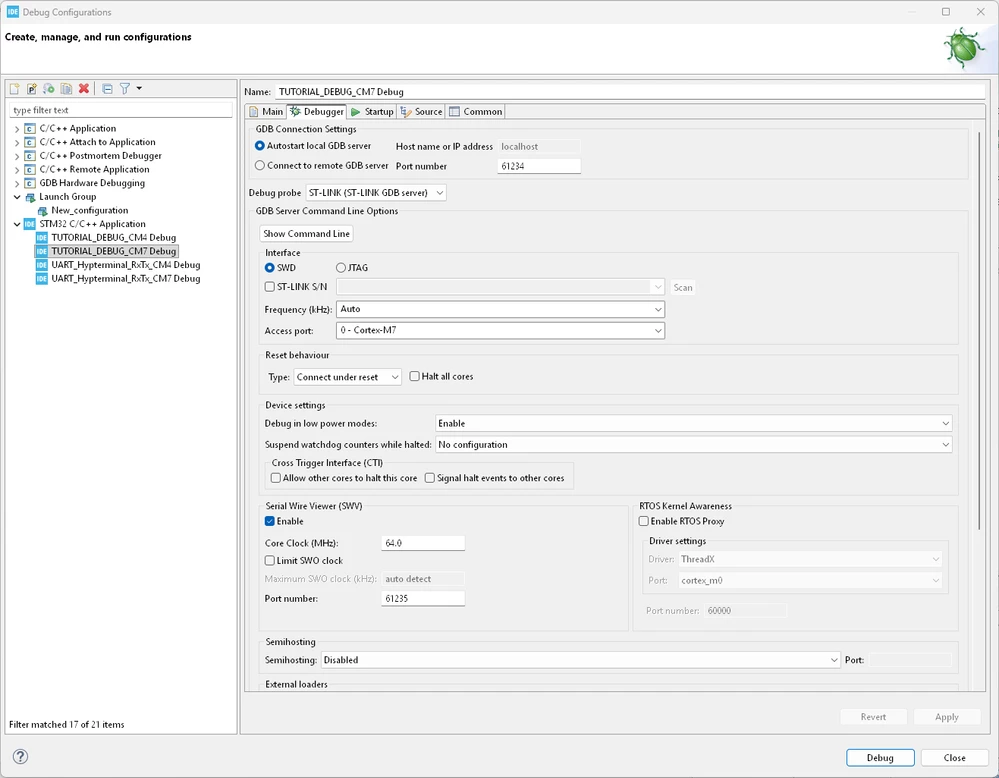Click the TUTORIAL_DEBUG_CM4 Debug IDE icon
Image resolution: width=999 pixels, height=778 pixels.
42,238
